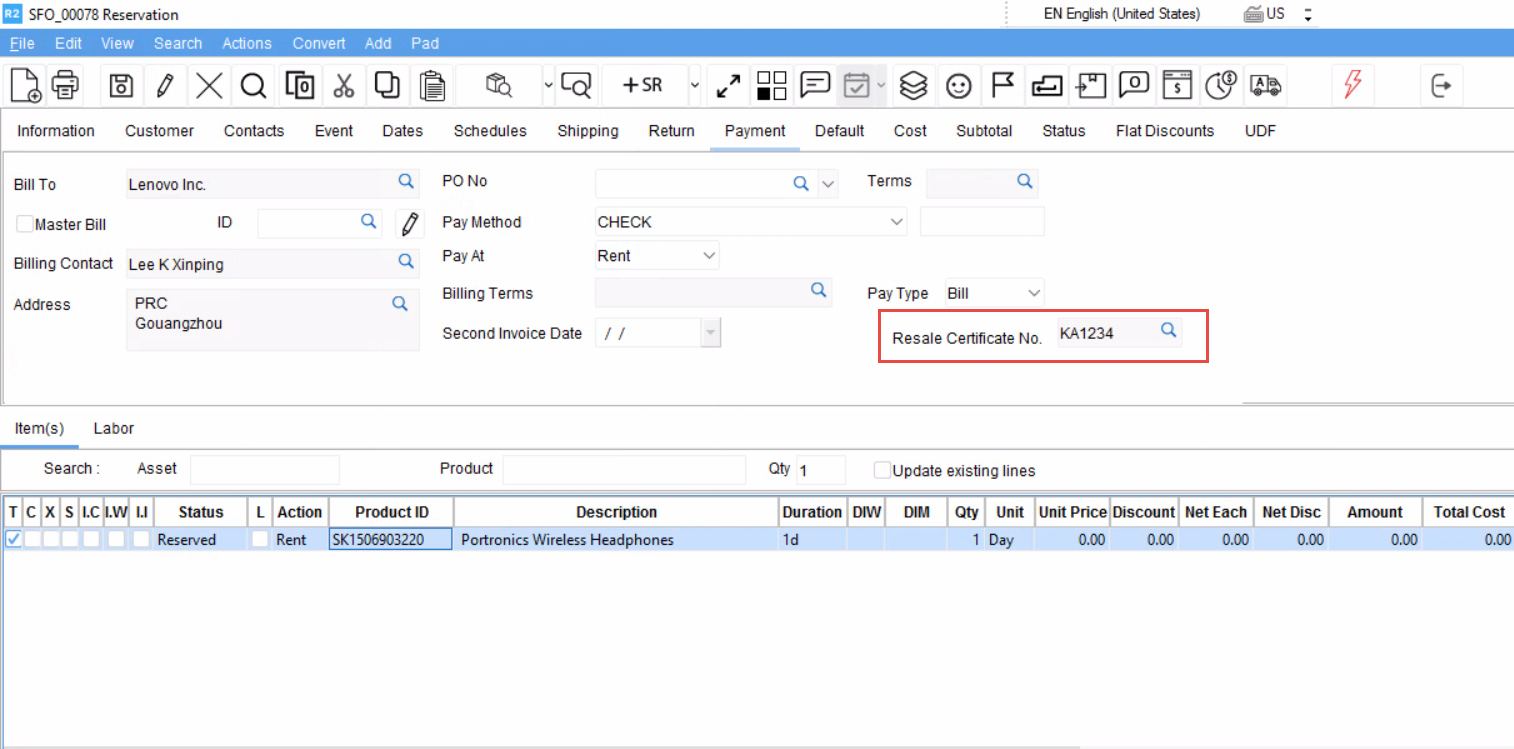The image size is (1514, 749).
Task: Click the Product search input field
Action: coord(623,470)
